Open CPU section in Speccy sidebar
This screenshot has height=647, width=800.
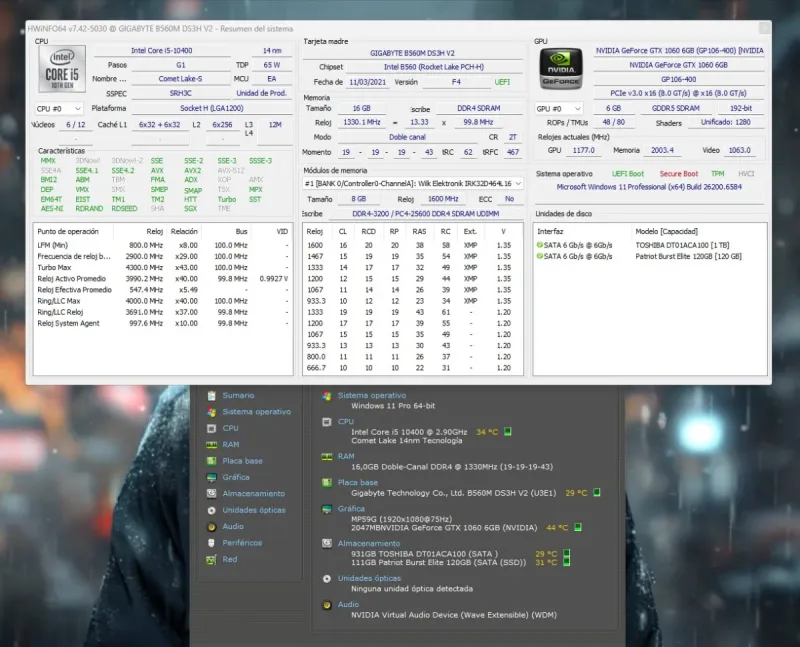pos(230,428)
